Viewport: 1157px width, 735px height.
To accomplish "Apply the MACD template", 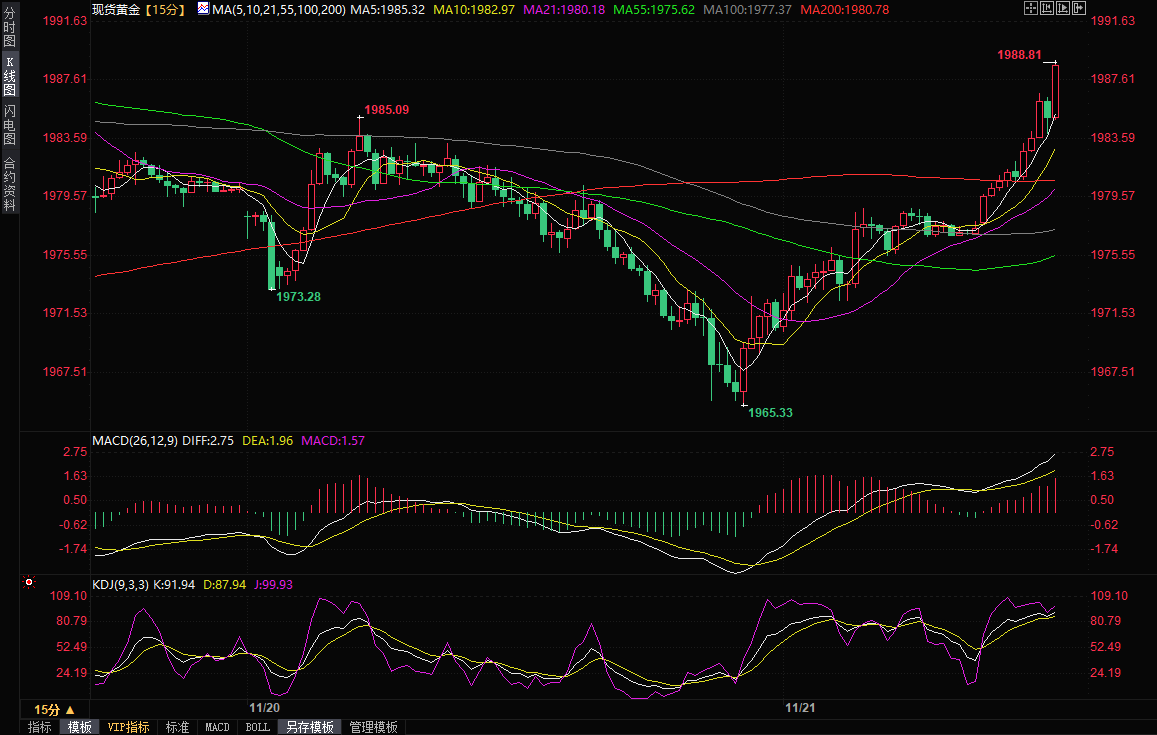I will 217,727.
